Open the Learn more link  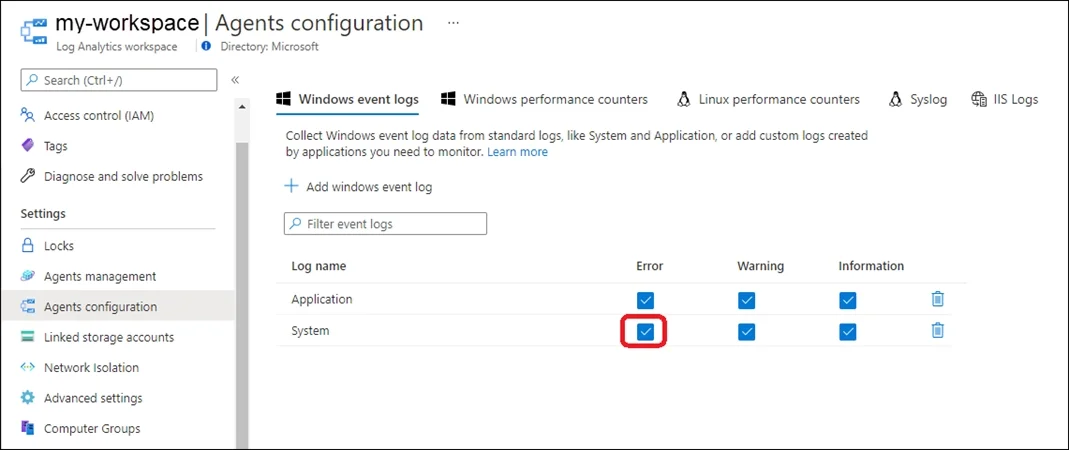[x=517, y=152]
